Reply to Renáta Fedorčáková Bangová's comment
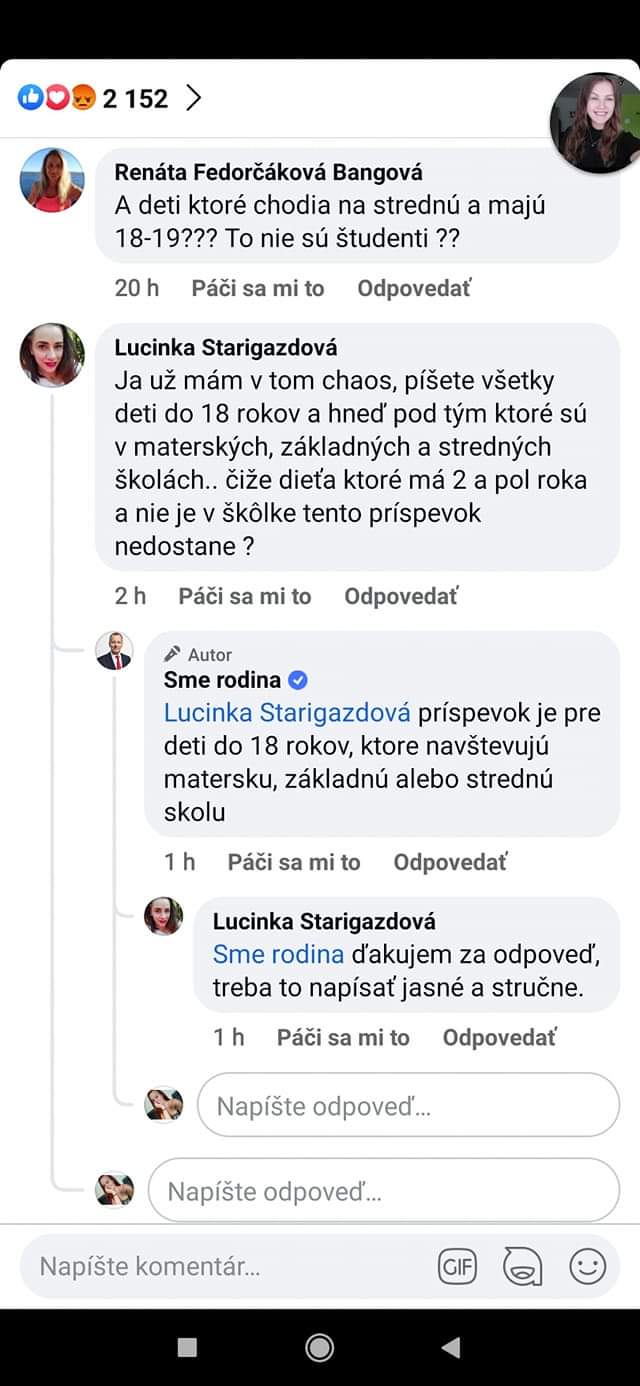 tap(414, 288)
